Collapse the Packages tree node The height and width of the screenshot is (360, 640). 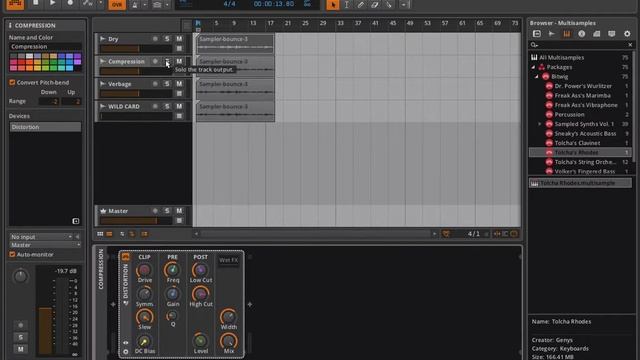[533, 67]
